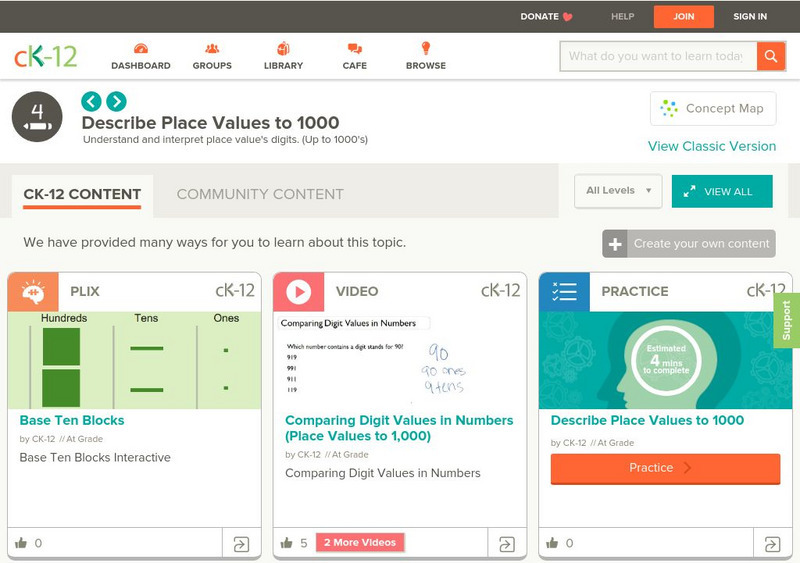Click the PLIX card header label

click(85, 291)
